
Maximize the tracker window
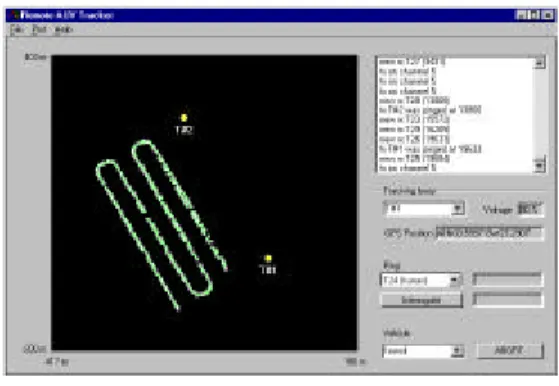(535, 15)
